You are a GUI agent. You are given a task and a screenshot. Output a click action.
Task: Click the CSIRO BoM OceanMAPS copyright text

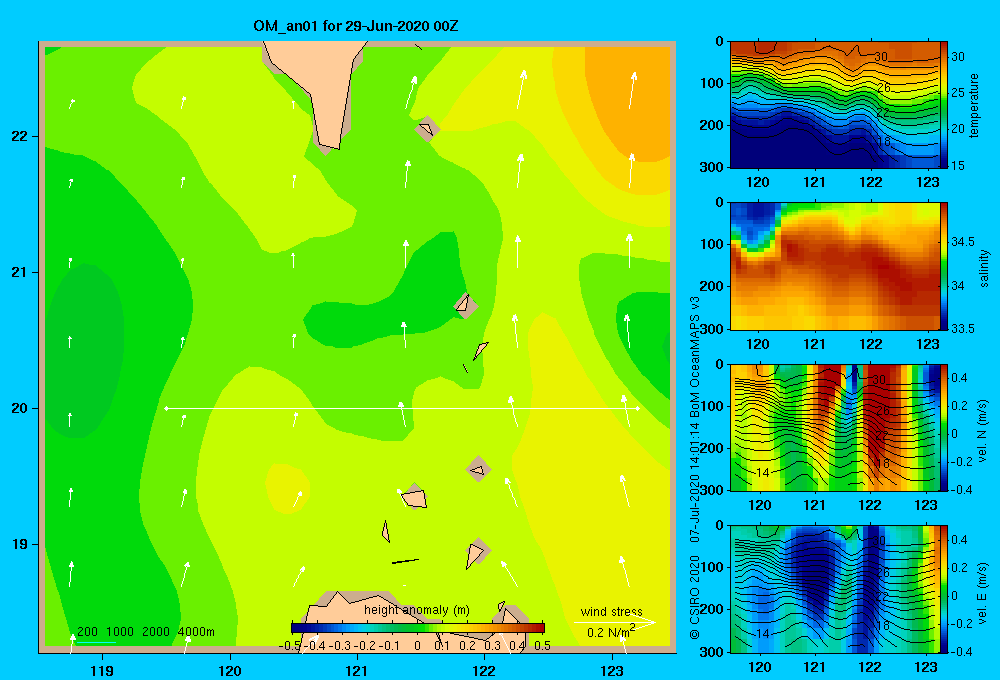pyautogui.click(x=695, y=468)
